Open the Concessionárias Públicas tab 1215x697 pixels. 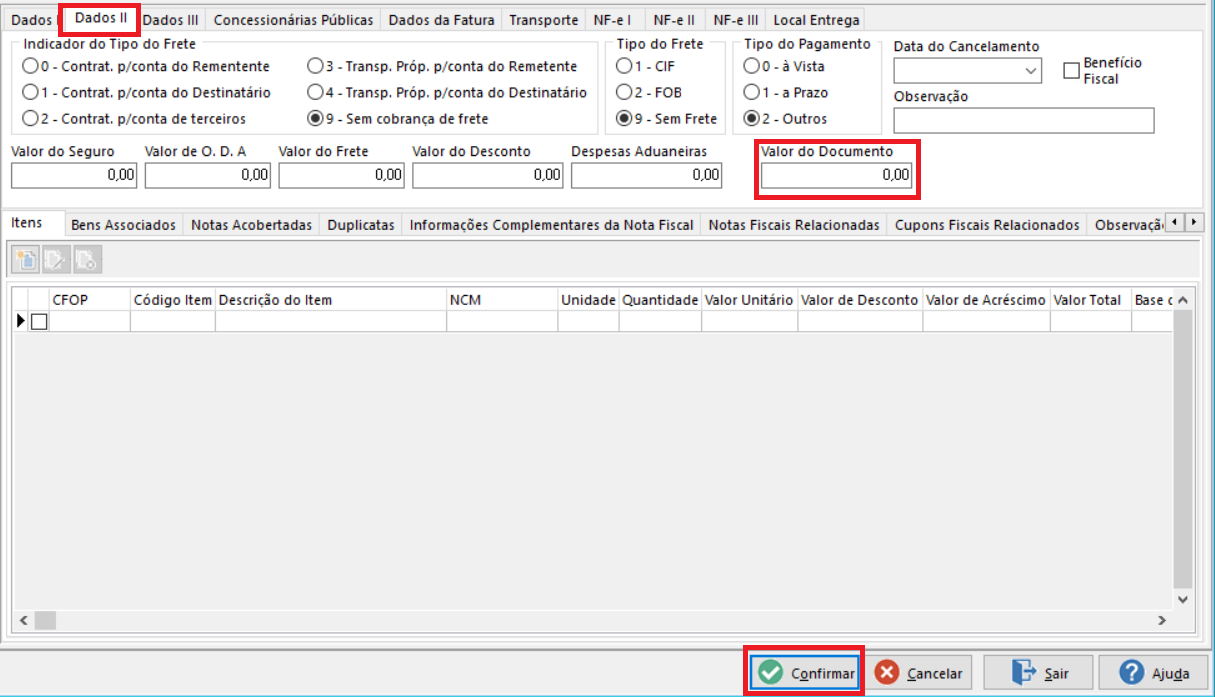point(293,20)
